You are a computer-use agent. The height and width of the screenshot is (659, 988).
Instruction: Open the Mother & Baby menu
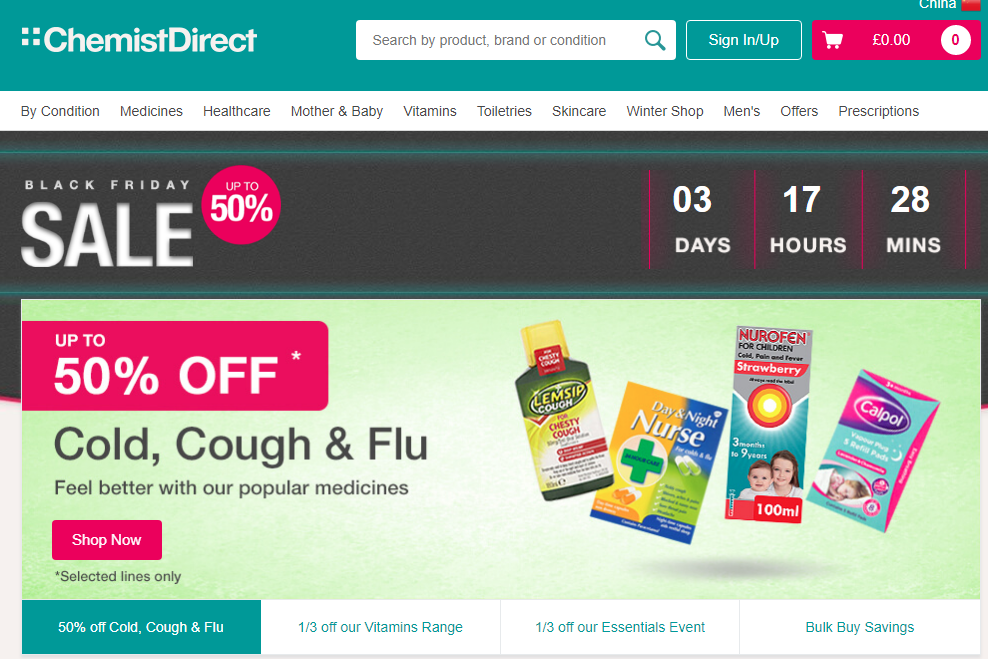click(x=336, y=112)
